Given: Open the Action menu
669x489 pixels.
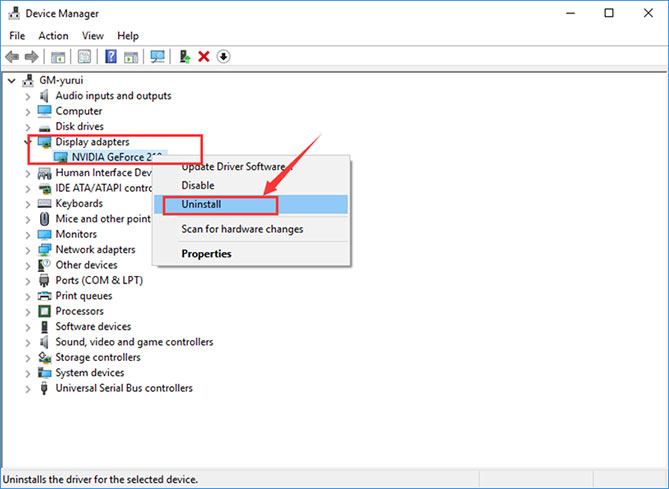Looking at the screenshot, I should (x=53, y=36).
